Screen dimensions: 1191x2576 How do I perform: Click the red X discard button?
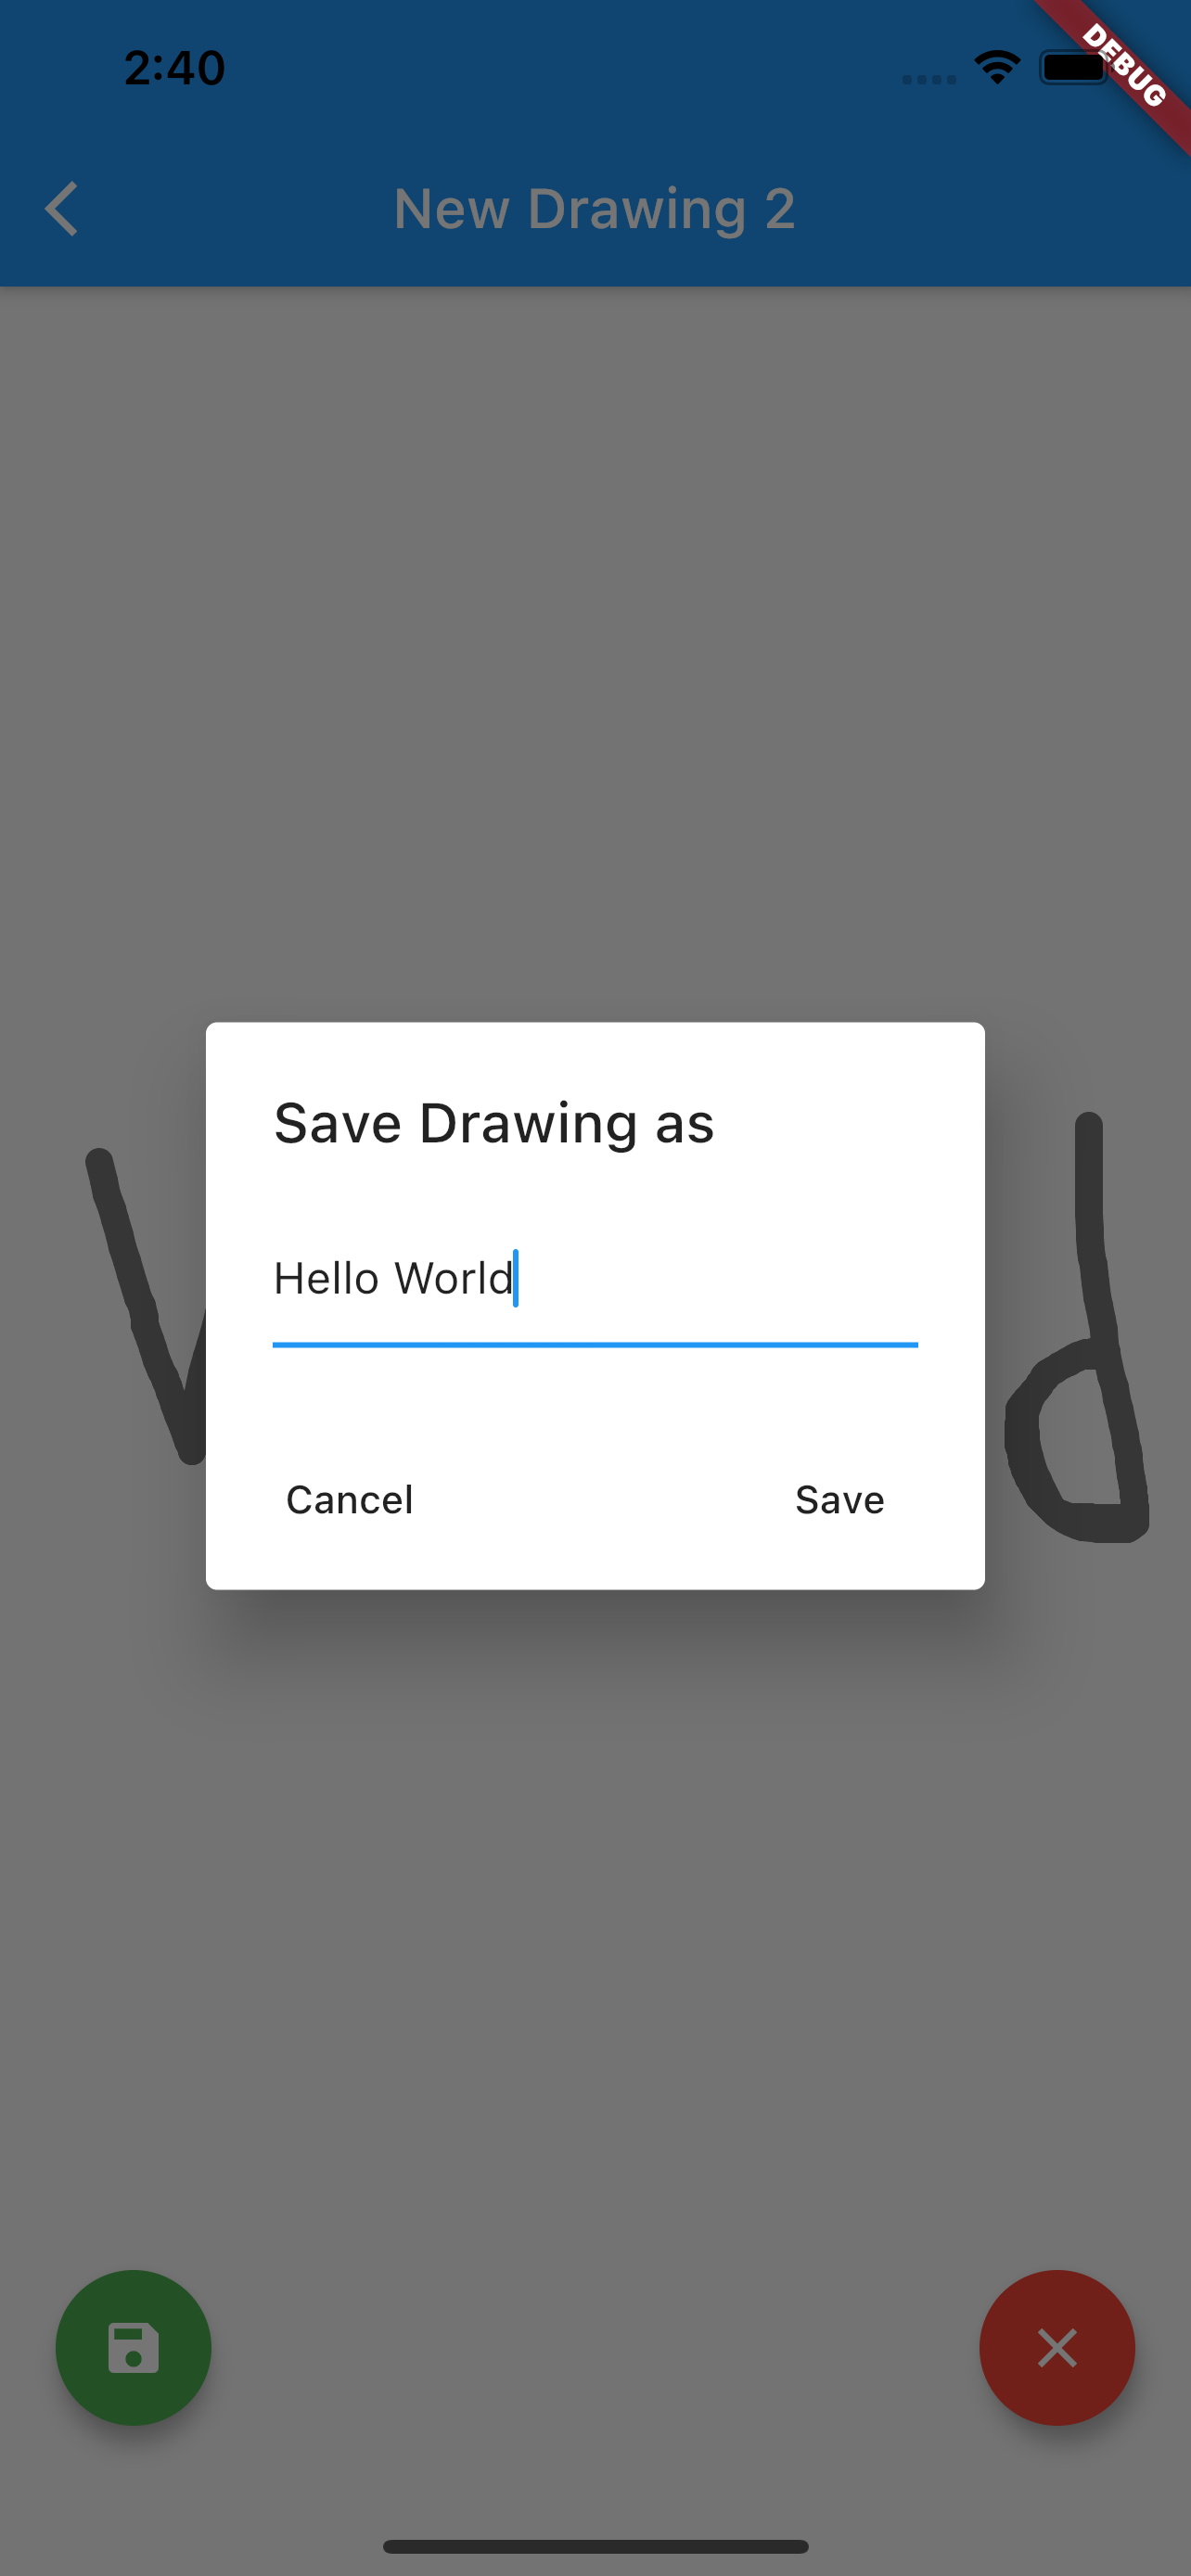pyautogui.click(x=1057, y=2347)
